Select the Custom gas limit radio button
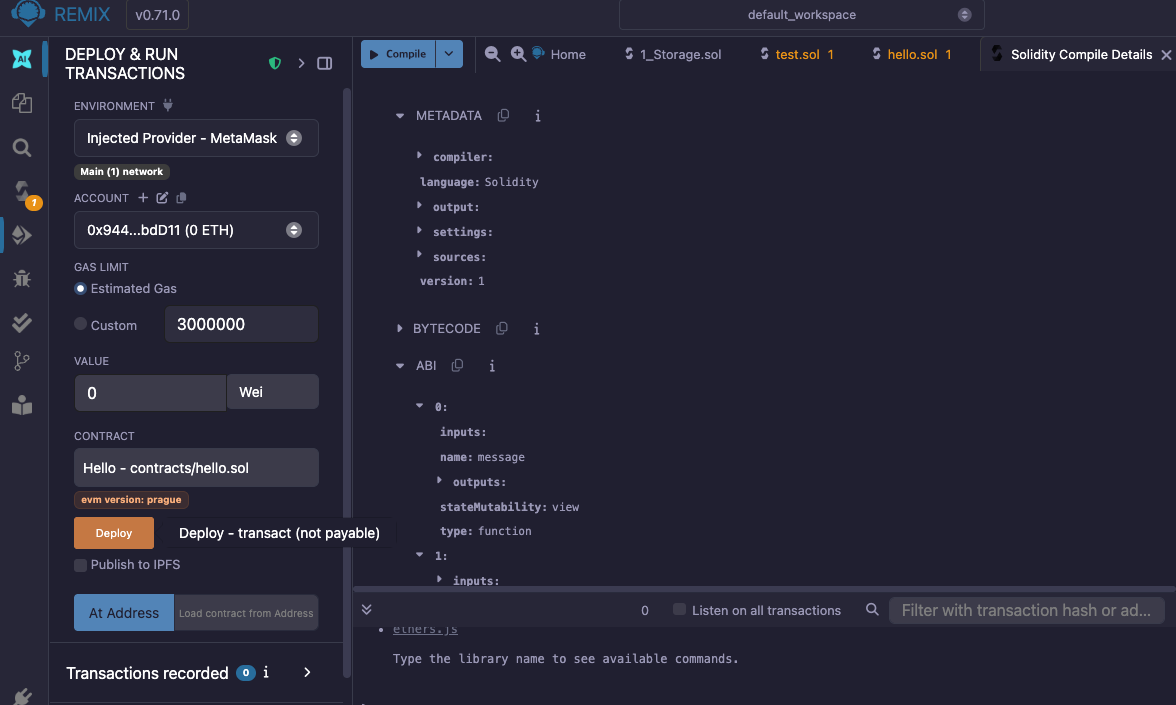The image size is (1176, 705). pos(81,324)
